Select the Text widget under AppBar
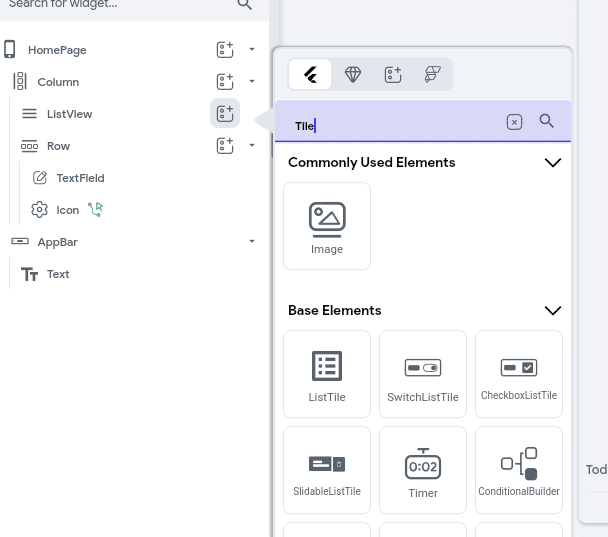This screenshot has height=537, width=608. point(58,274)
